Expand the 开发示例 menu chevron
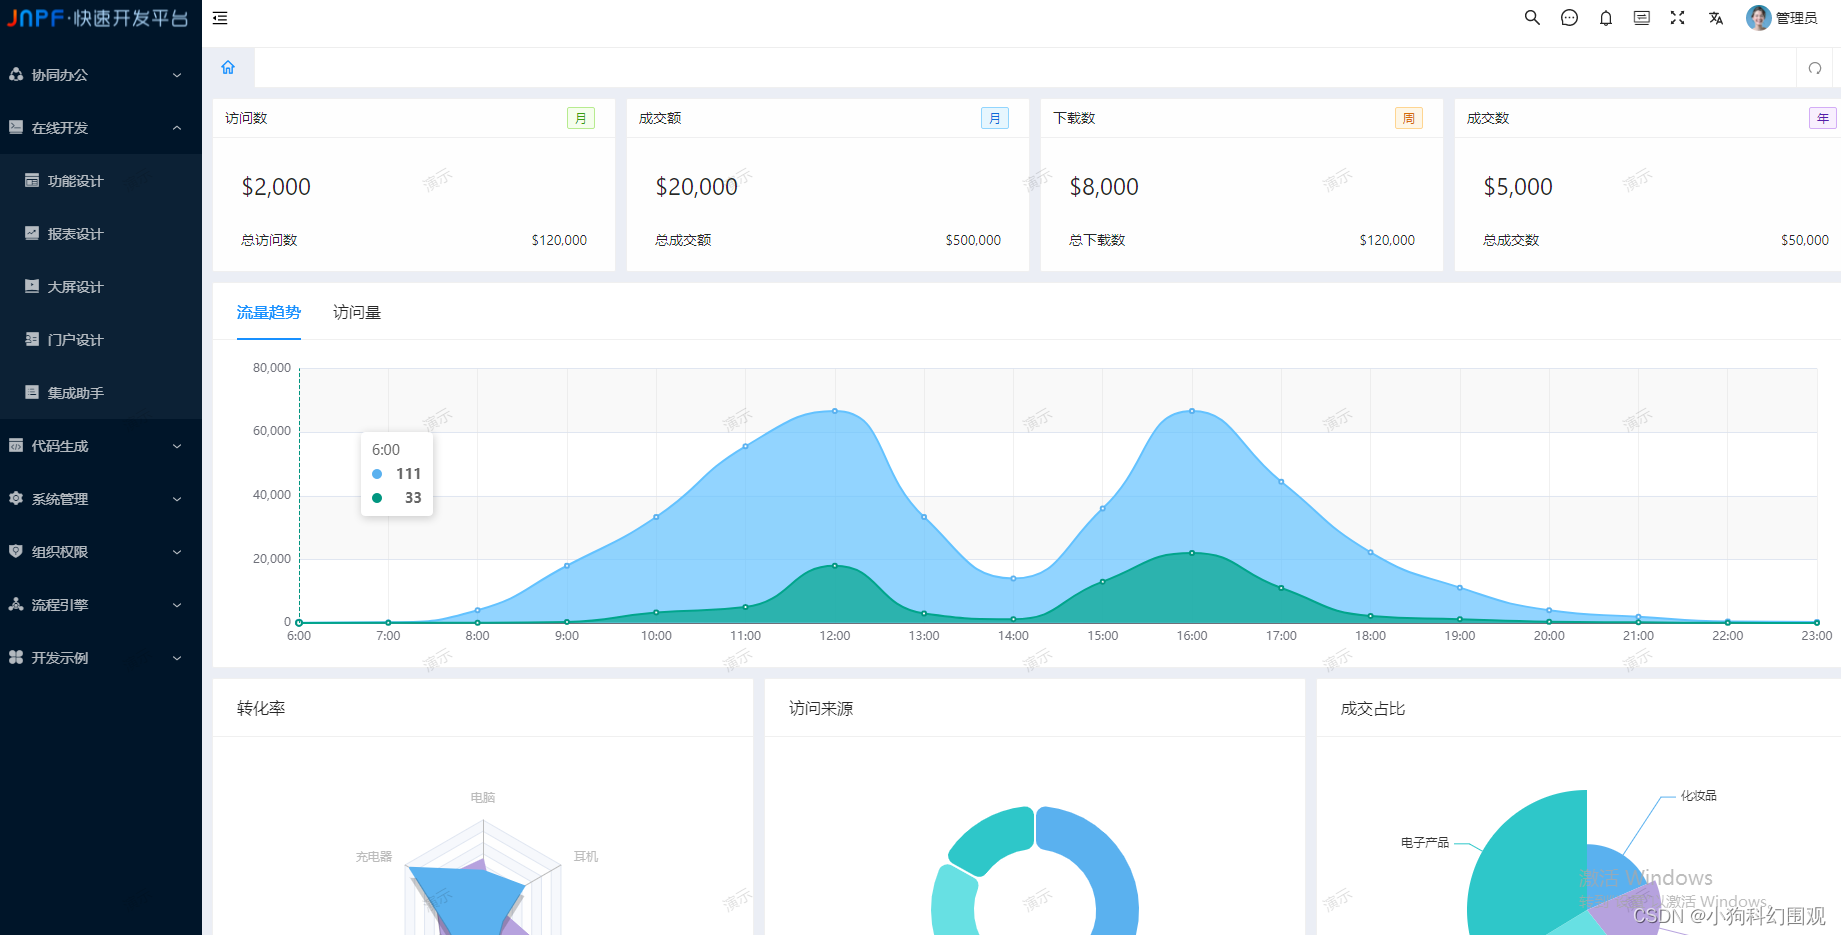 pos(177,658)
